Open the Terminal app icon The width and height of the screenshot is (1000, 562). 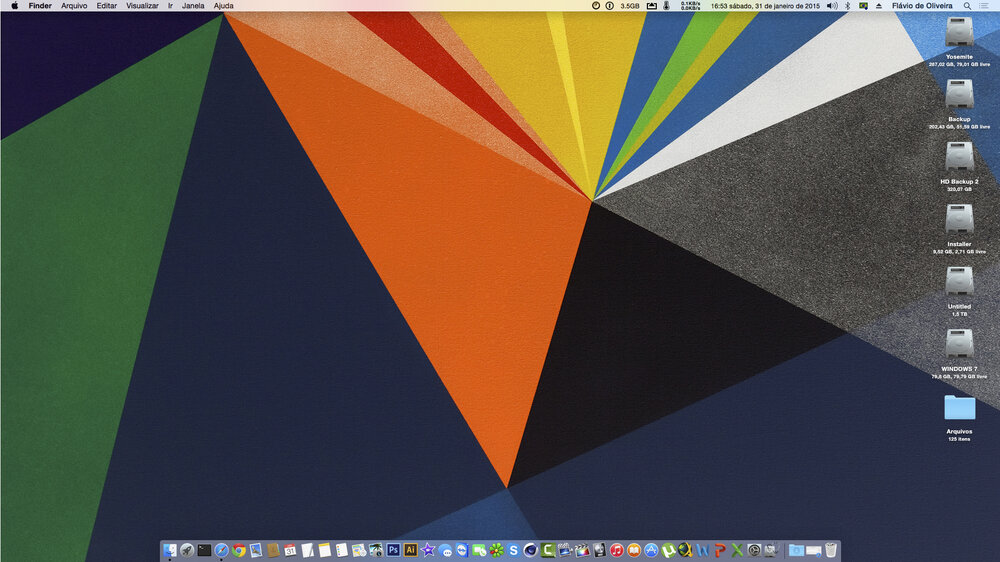(x=204, y=550)
